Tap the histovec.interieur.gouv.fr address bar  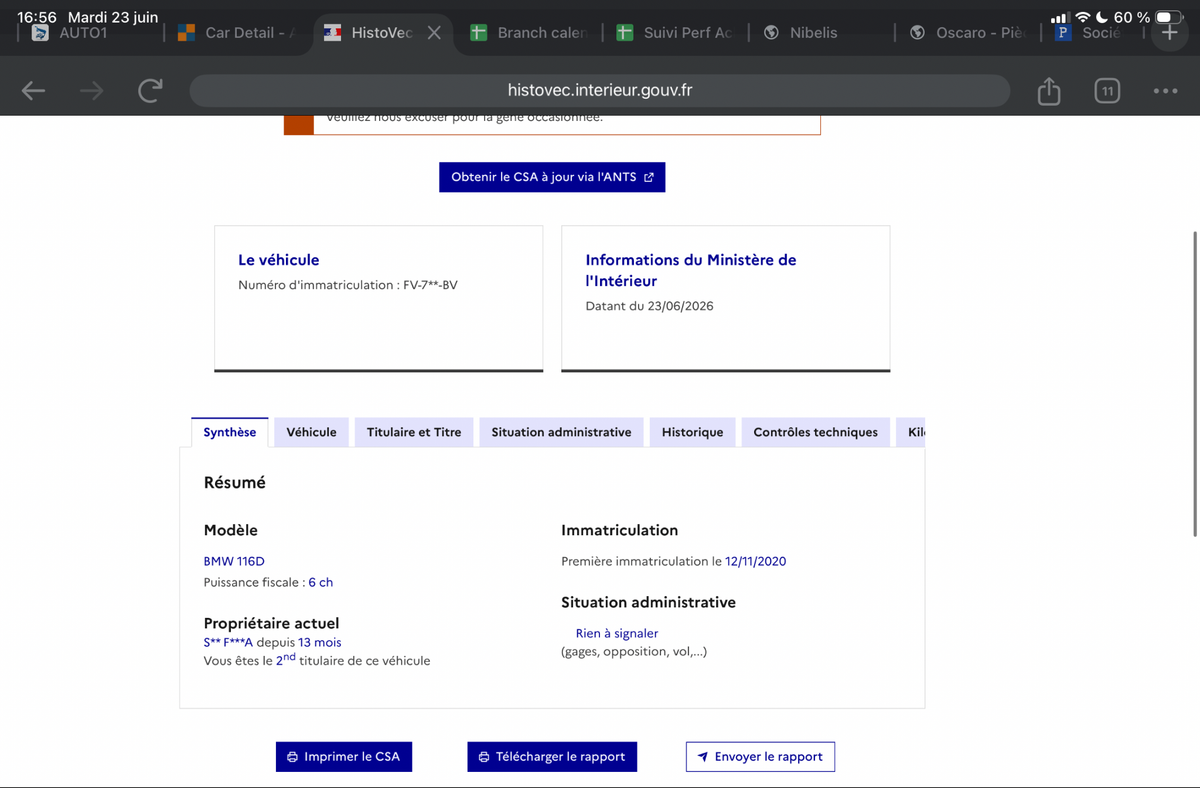(x=600, y=91)
